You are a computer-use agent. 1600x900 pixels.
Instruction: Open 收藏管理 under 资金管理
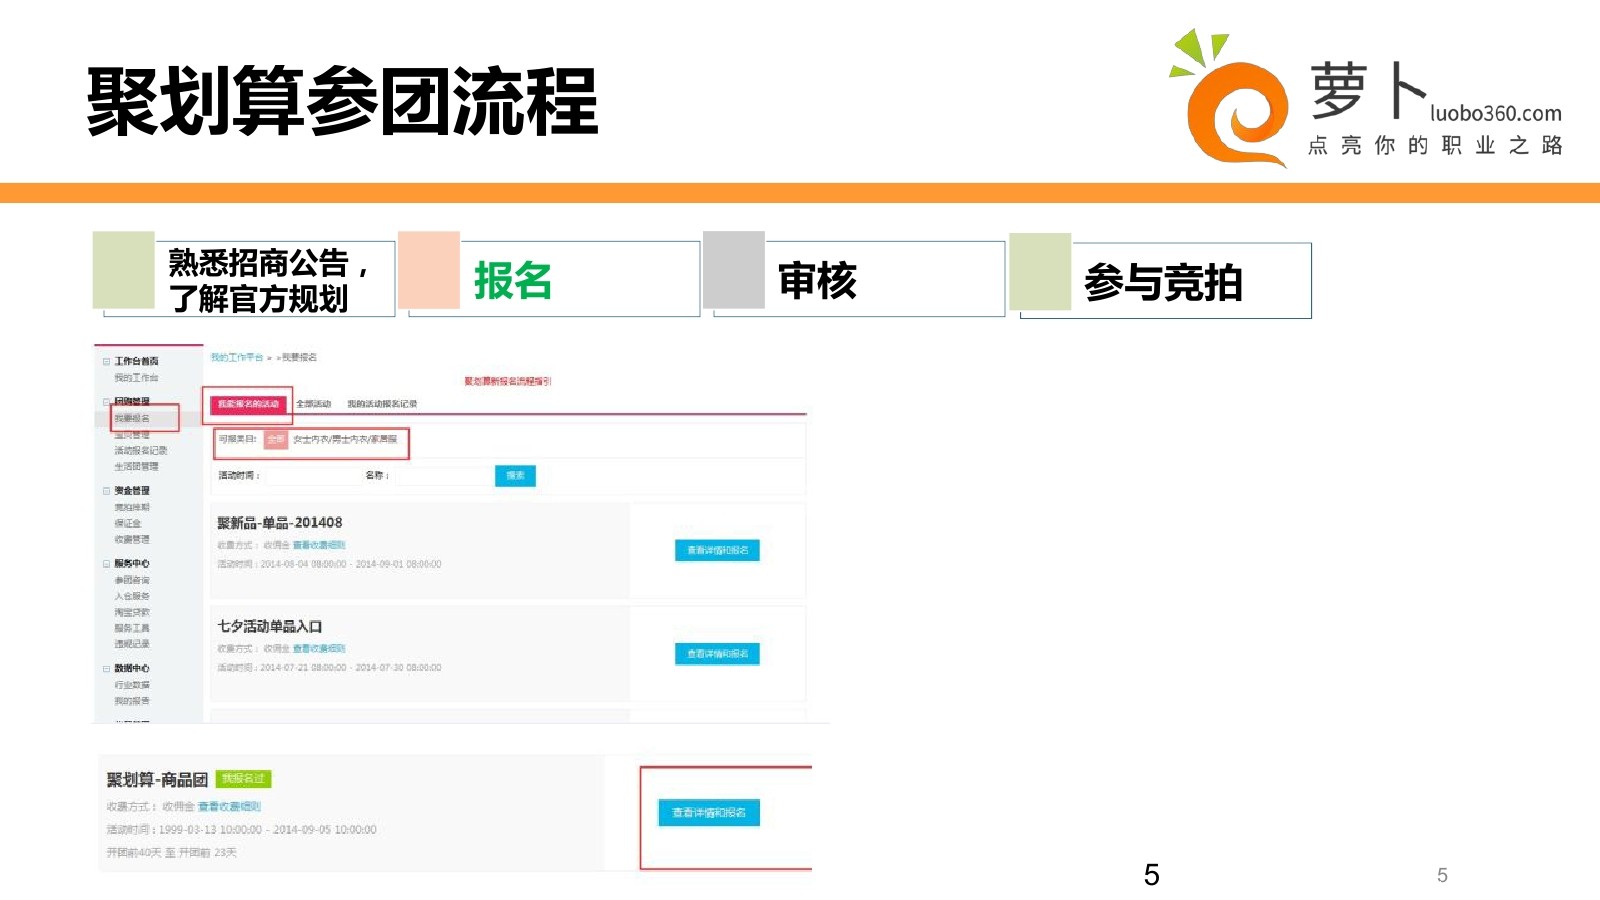pos(132,540)
